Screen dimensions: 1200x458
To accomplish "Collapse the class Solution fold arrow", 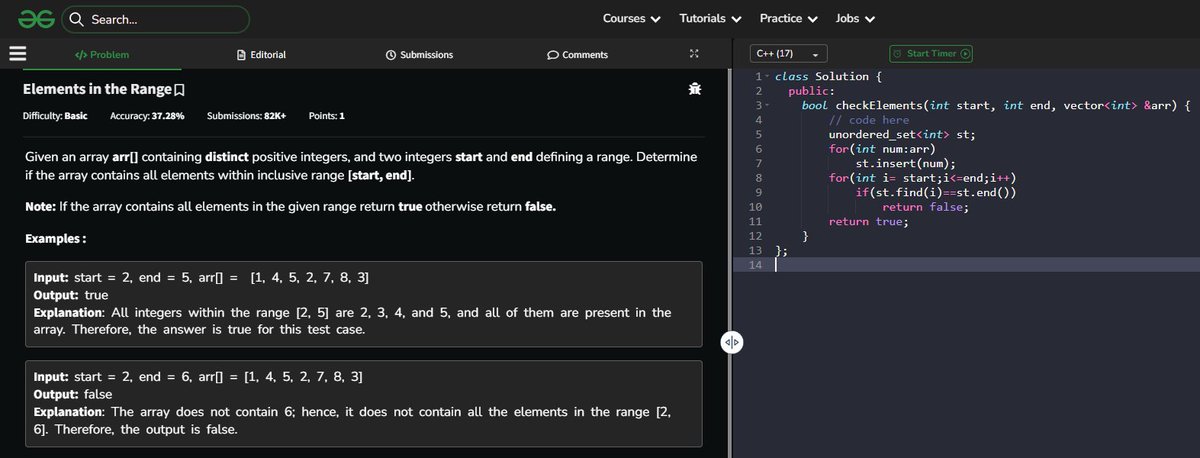I will 767,77.
